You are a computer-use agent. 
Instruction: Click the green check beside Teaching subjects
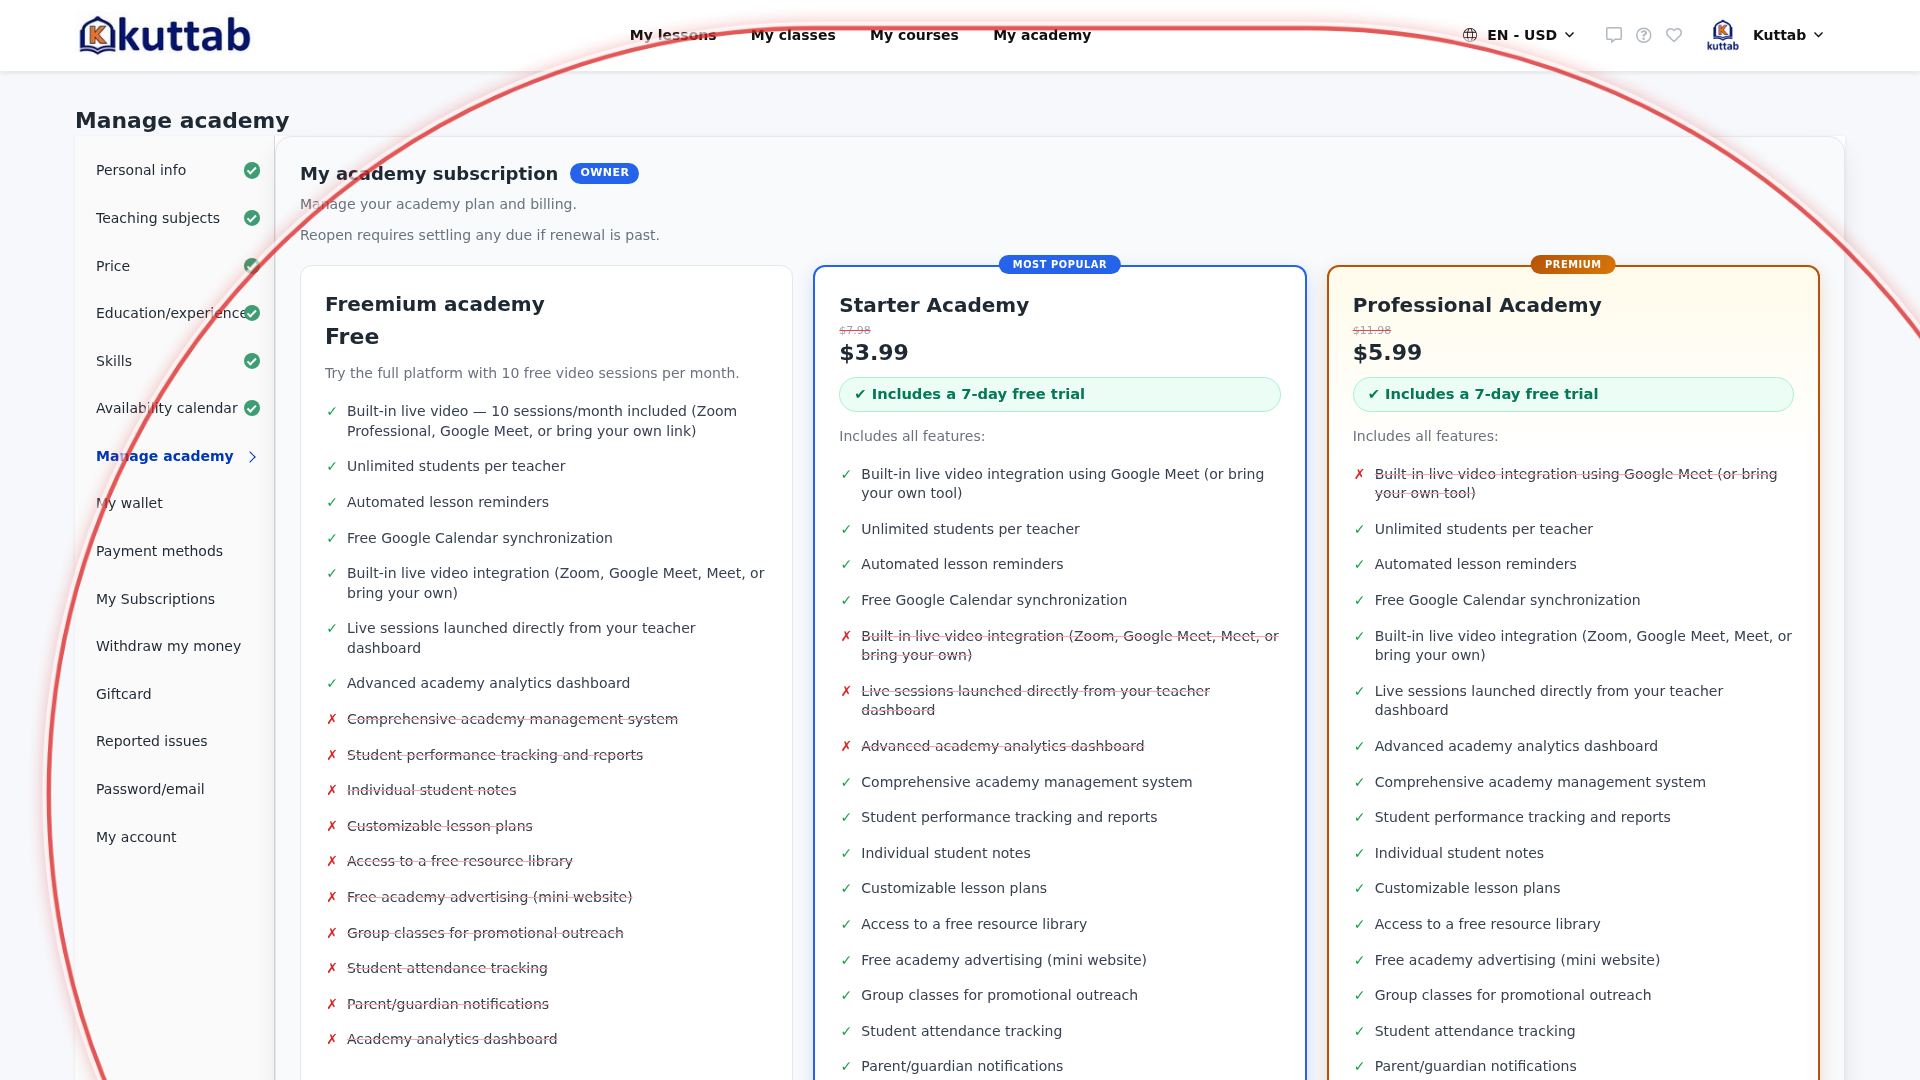(x=252, y=218)
